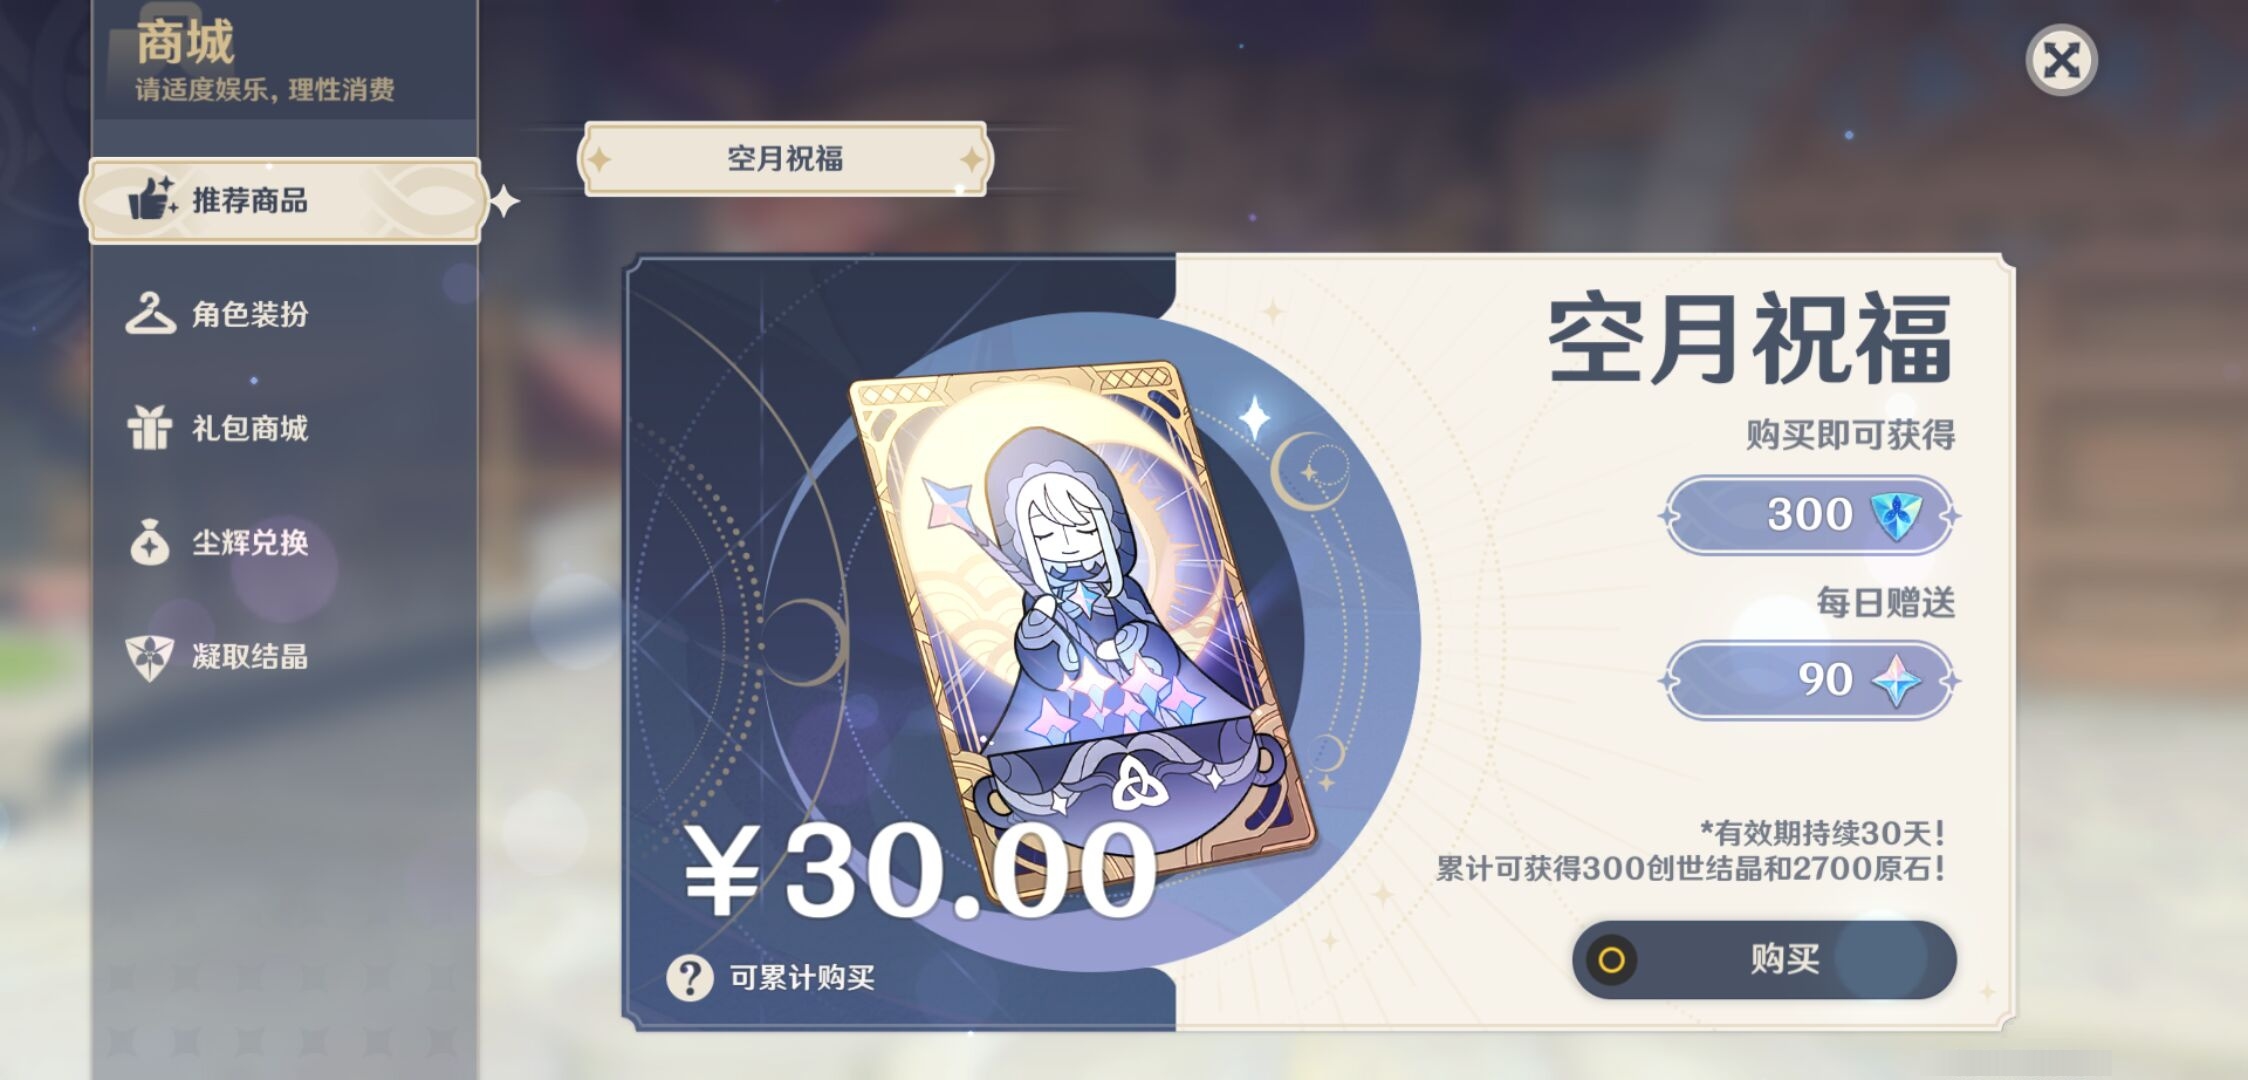The width and height of the screenshot is (2248, 1080).
Task: Click the Genesis Crystal icon beside 300
Action: pos(1896,515)
